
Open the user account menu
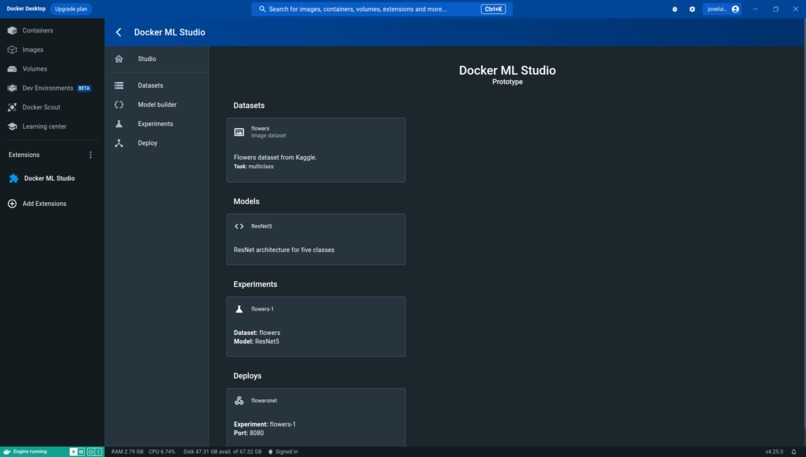pyautogui.click(x=723, y=9)
